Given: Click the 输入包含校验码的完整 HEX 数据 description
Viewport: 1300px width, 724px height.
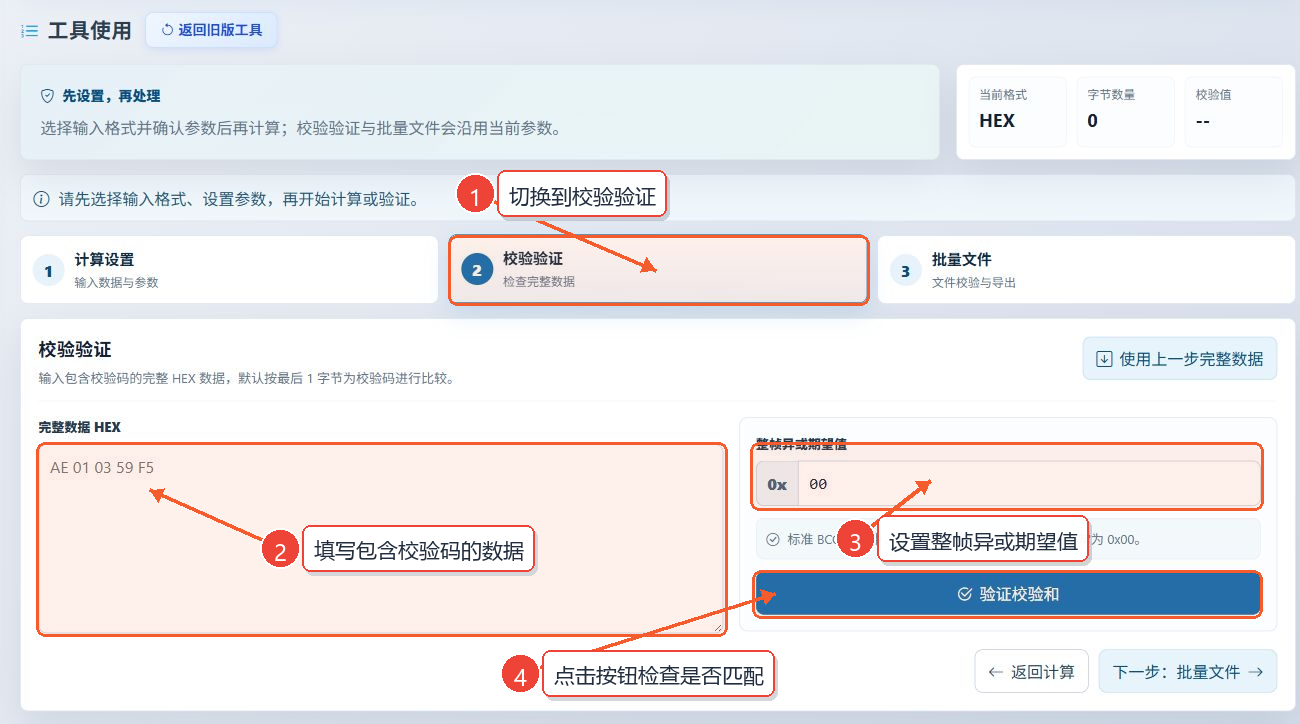Looking at the screenshot, I should pos(247,379).
